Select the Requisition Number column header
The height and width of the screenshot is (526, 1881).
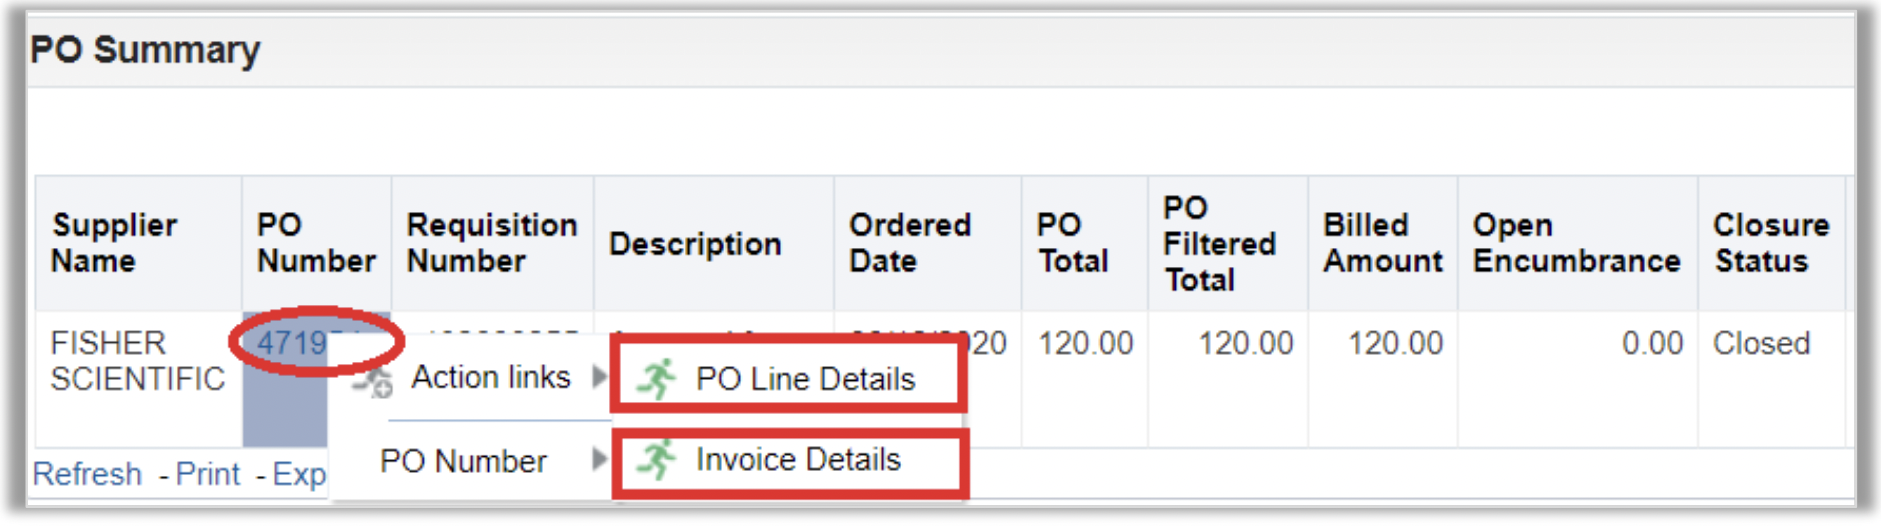(492, 243)
